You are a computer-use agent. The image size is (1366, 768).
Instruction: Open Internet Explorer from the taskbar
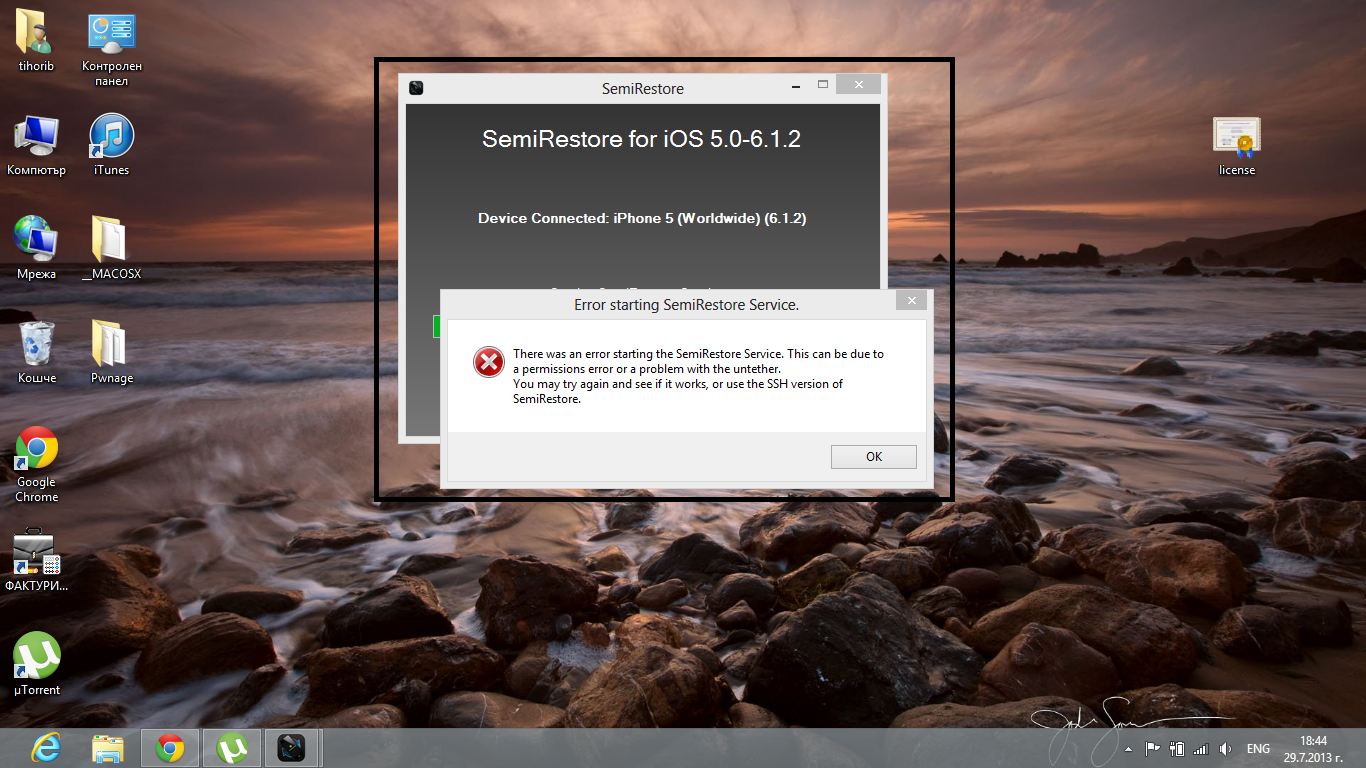tap(46, 748)
